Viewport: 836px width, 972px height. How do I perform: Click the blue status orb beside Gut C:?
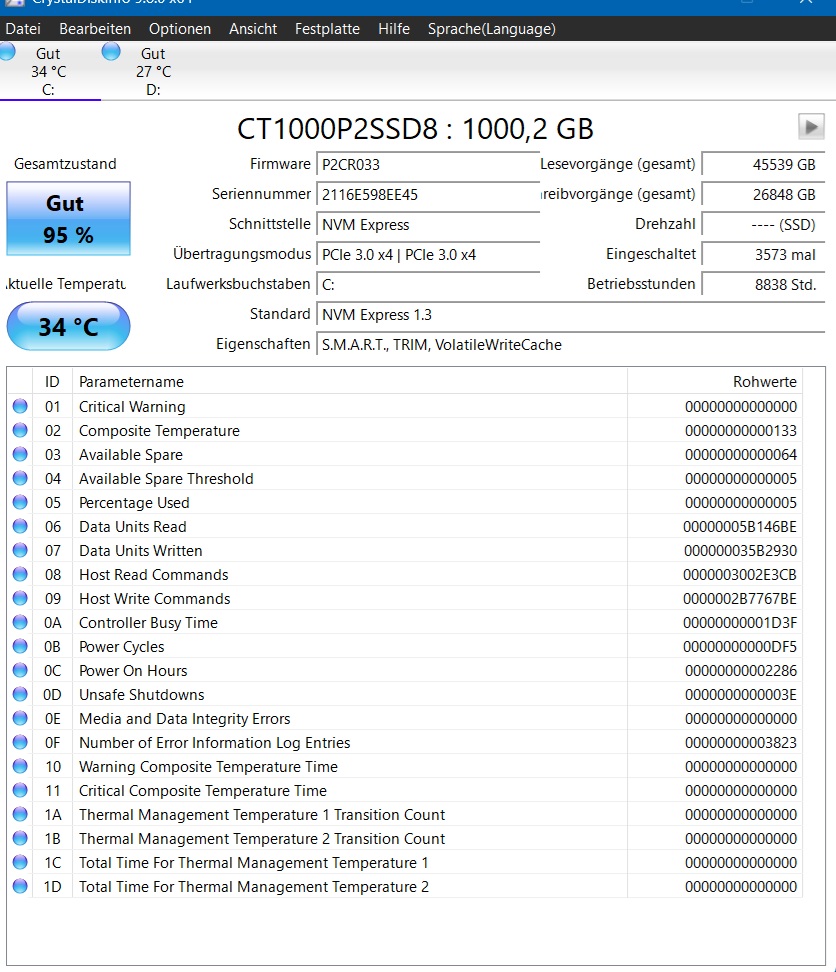7,51
